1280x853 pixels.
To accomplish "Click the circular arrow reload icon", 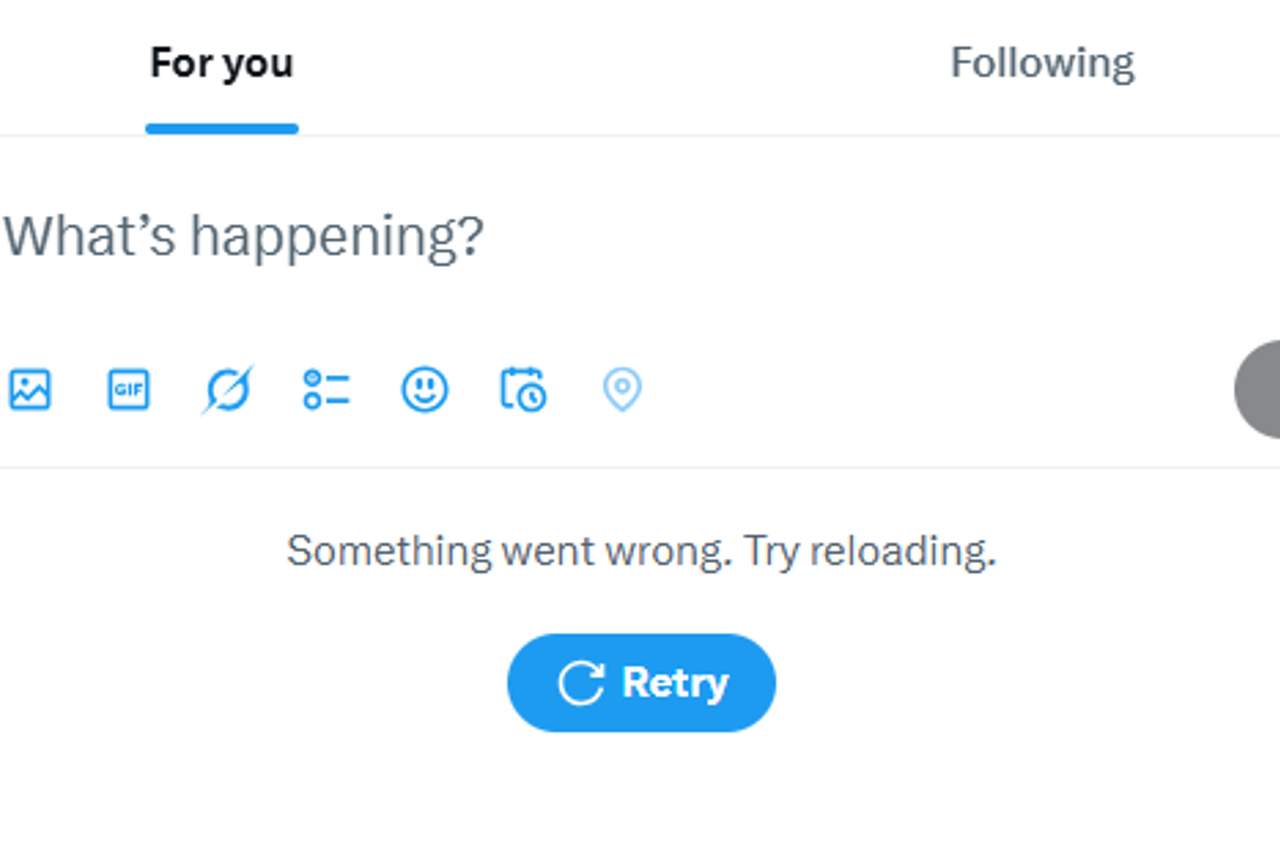I will 580,683.
